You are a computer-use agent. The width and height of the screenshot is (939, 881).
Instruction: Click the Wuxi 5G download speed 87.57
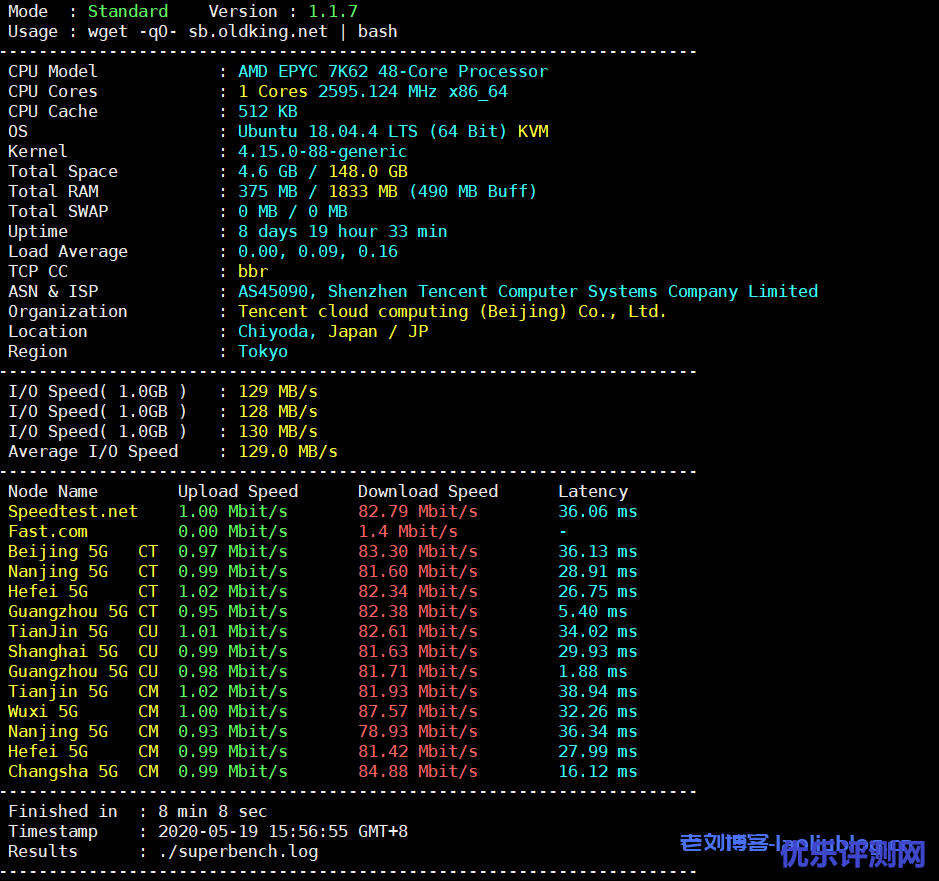(x=417, y=711)
